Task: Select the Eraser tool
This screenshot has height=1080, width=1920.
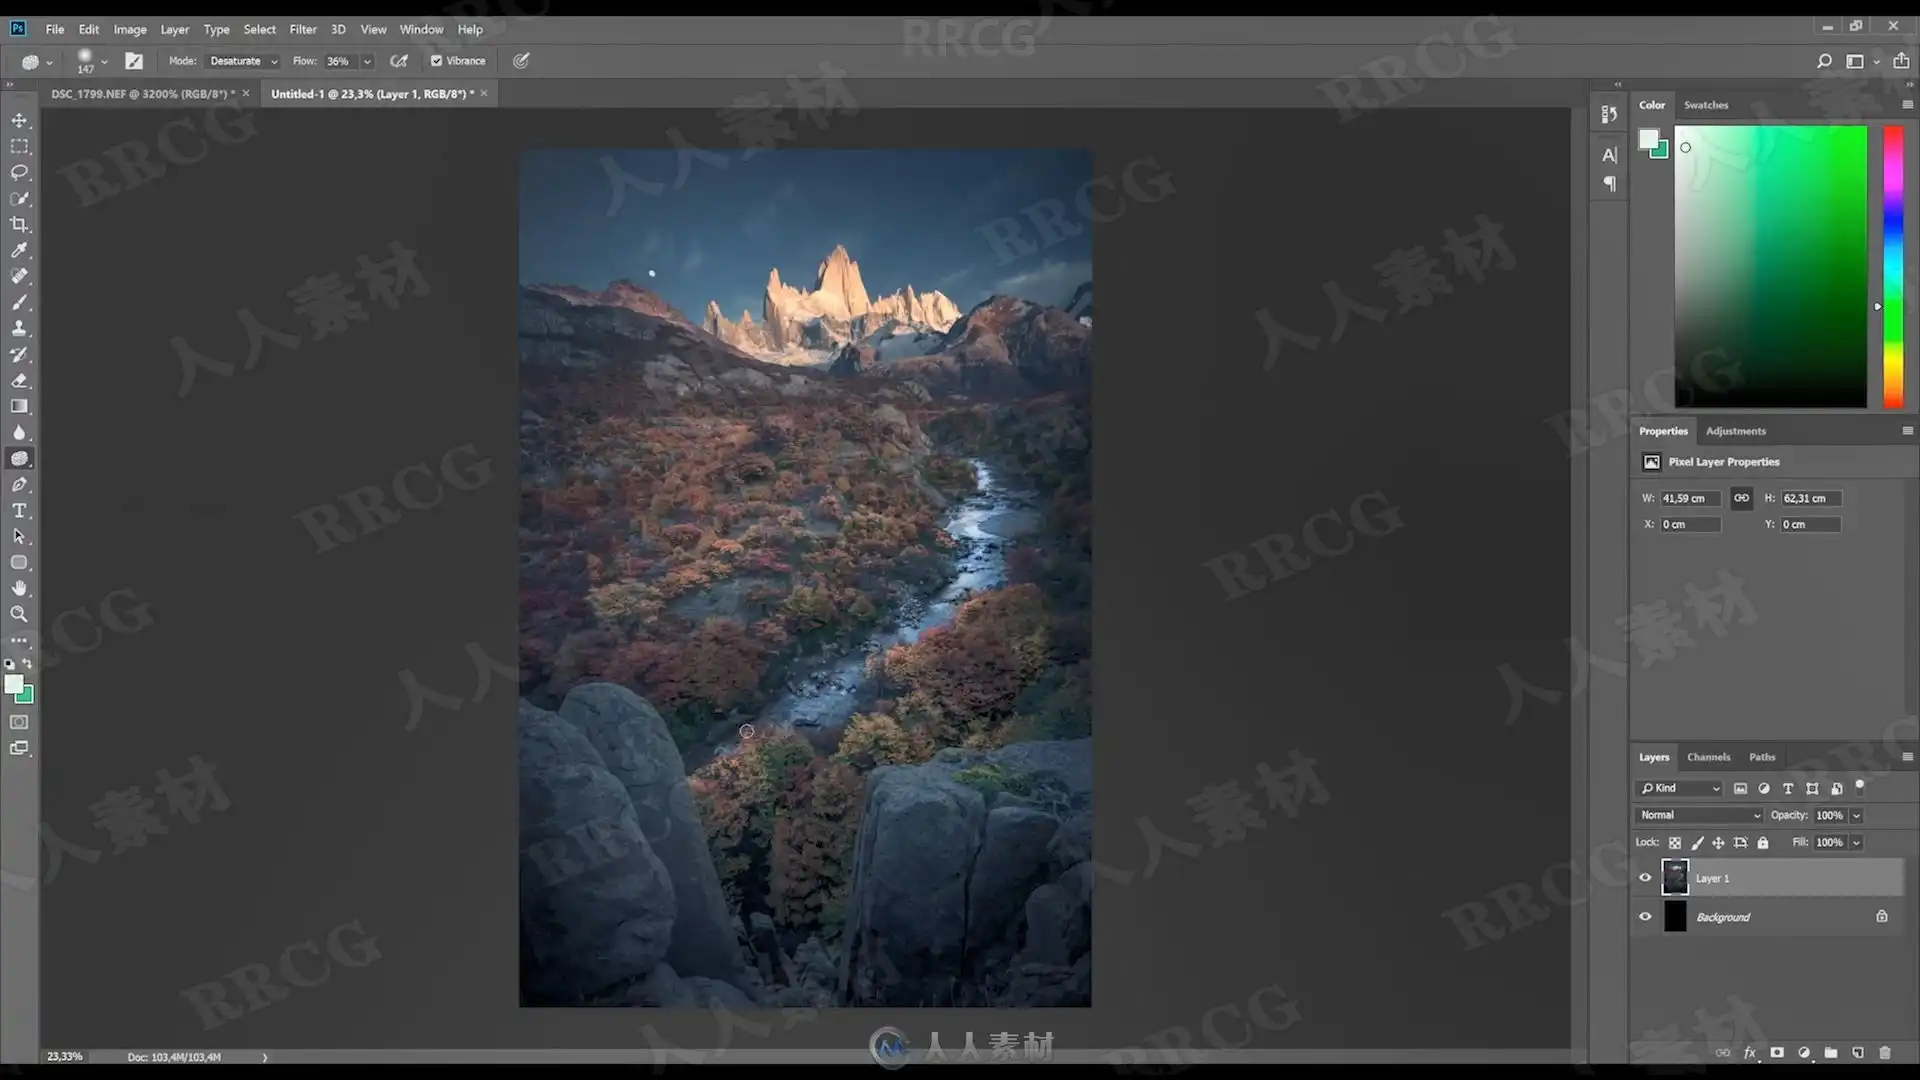Action: (x=19, y=380)
